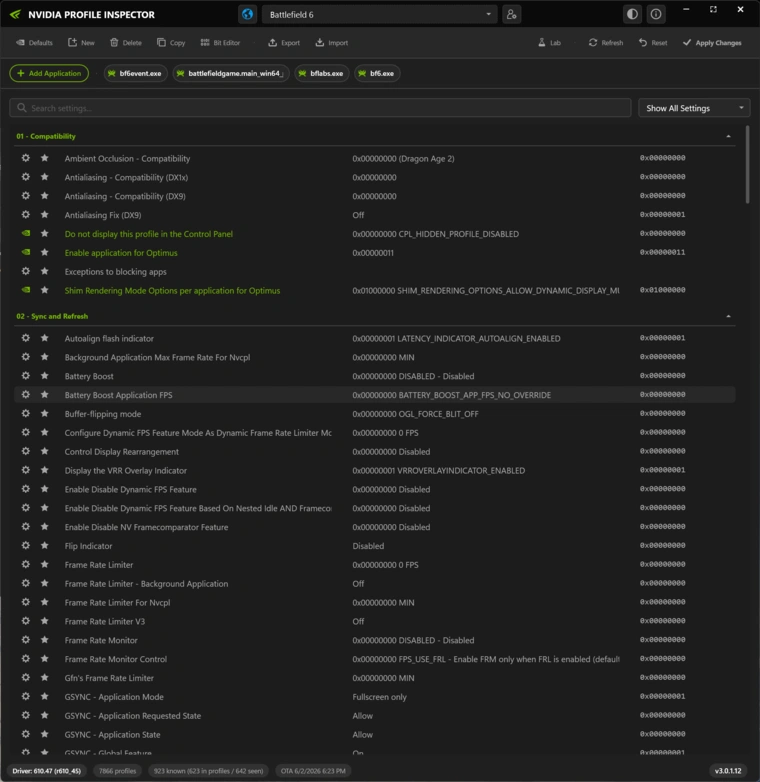Image resolution: width=760 pixels, height=782 pixels.
Task: Click the settings list vertical scrollbar
Action: [x=747, y=165]
